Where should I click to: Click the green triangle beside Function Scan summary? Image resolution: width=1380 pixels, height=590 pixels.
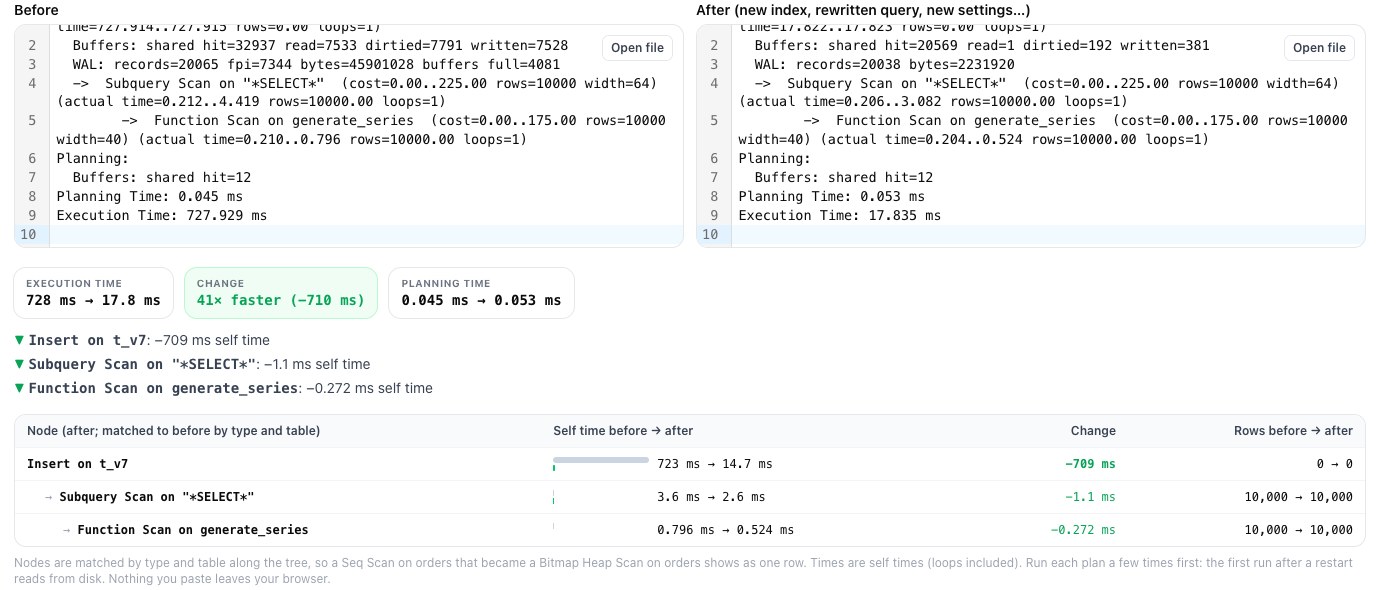point(20,388)
